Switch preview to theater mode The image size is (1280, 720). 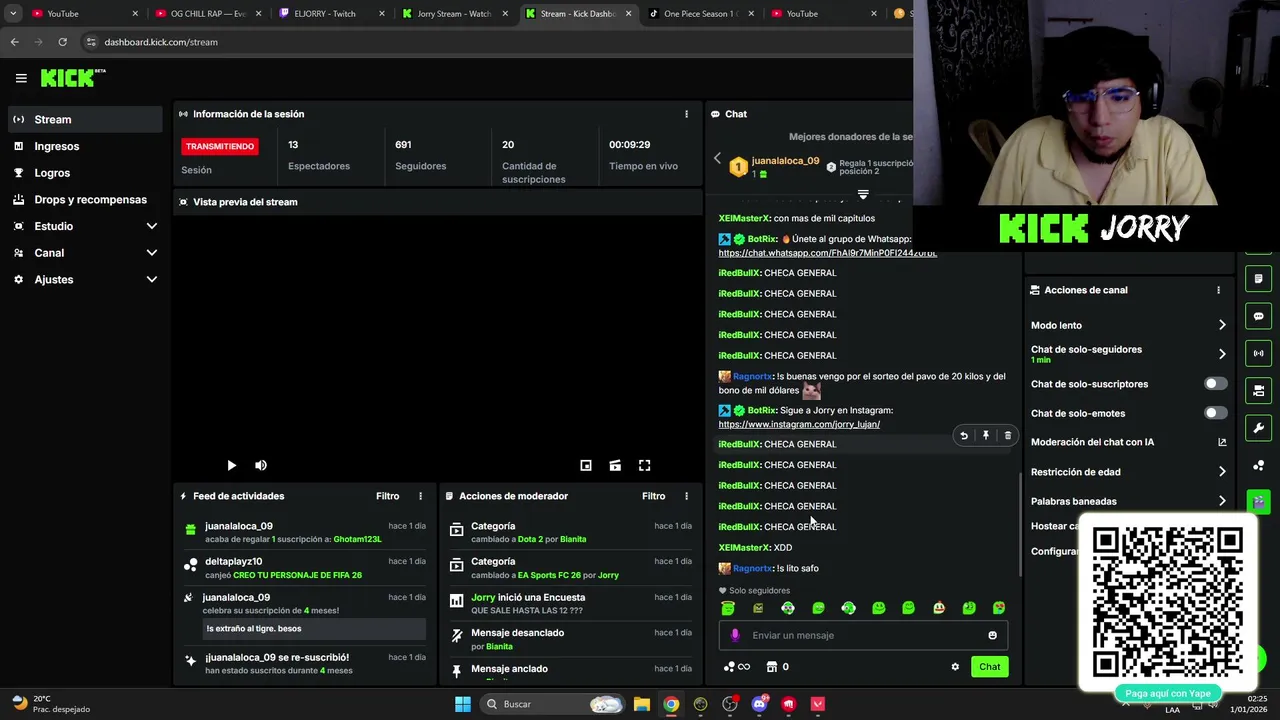click(x=615, y=465)
